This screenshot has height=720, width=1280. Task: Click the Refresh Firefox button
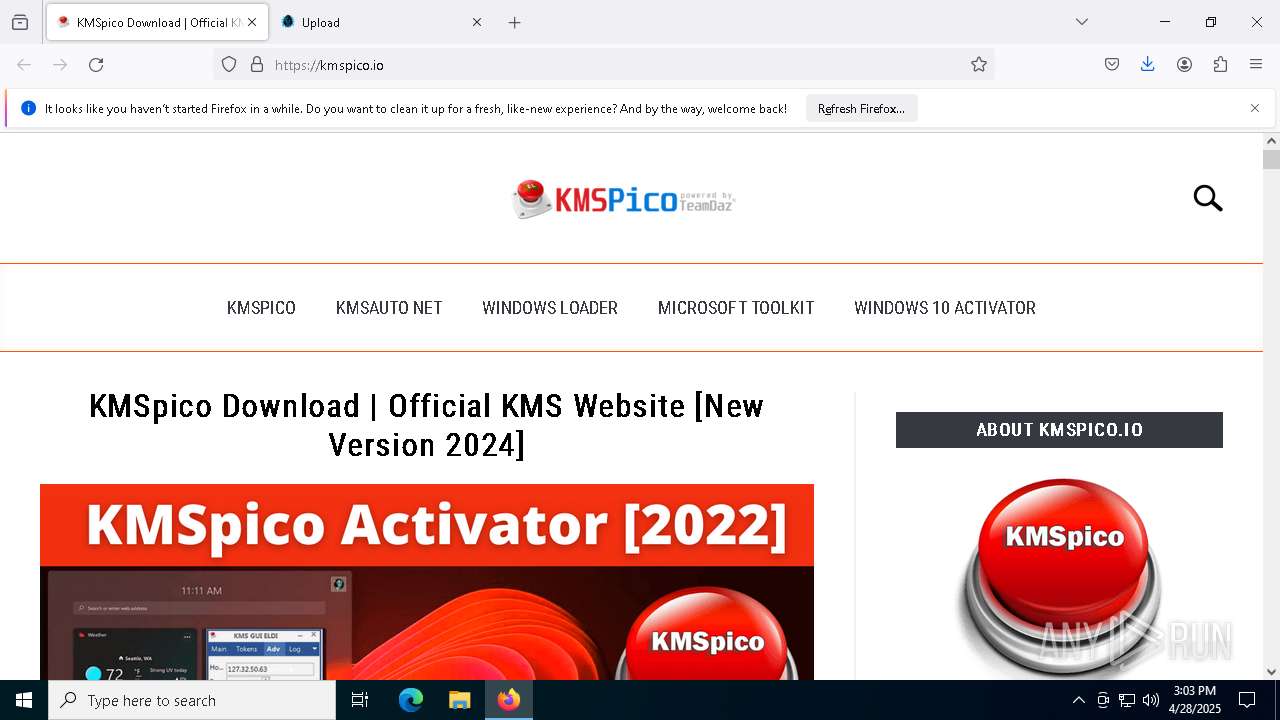click(x=861, y=108)
